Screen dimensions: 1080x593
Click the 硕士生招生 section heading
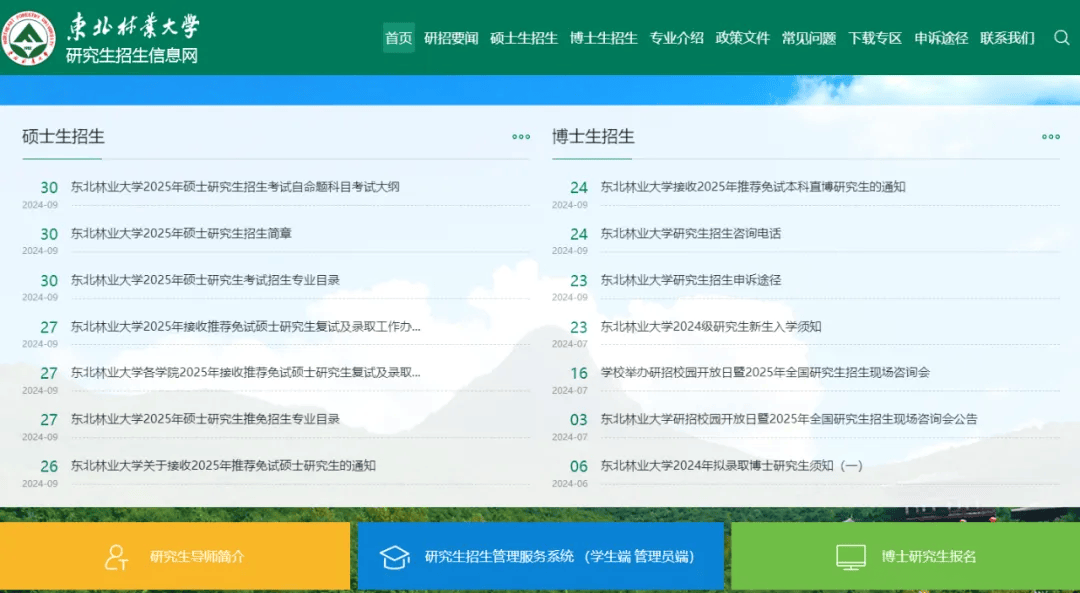click(x=63, y=136)
